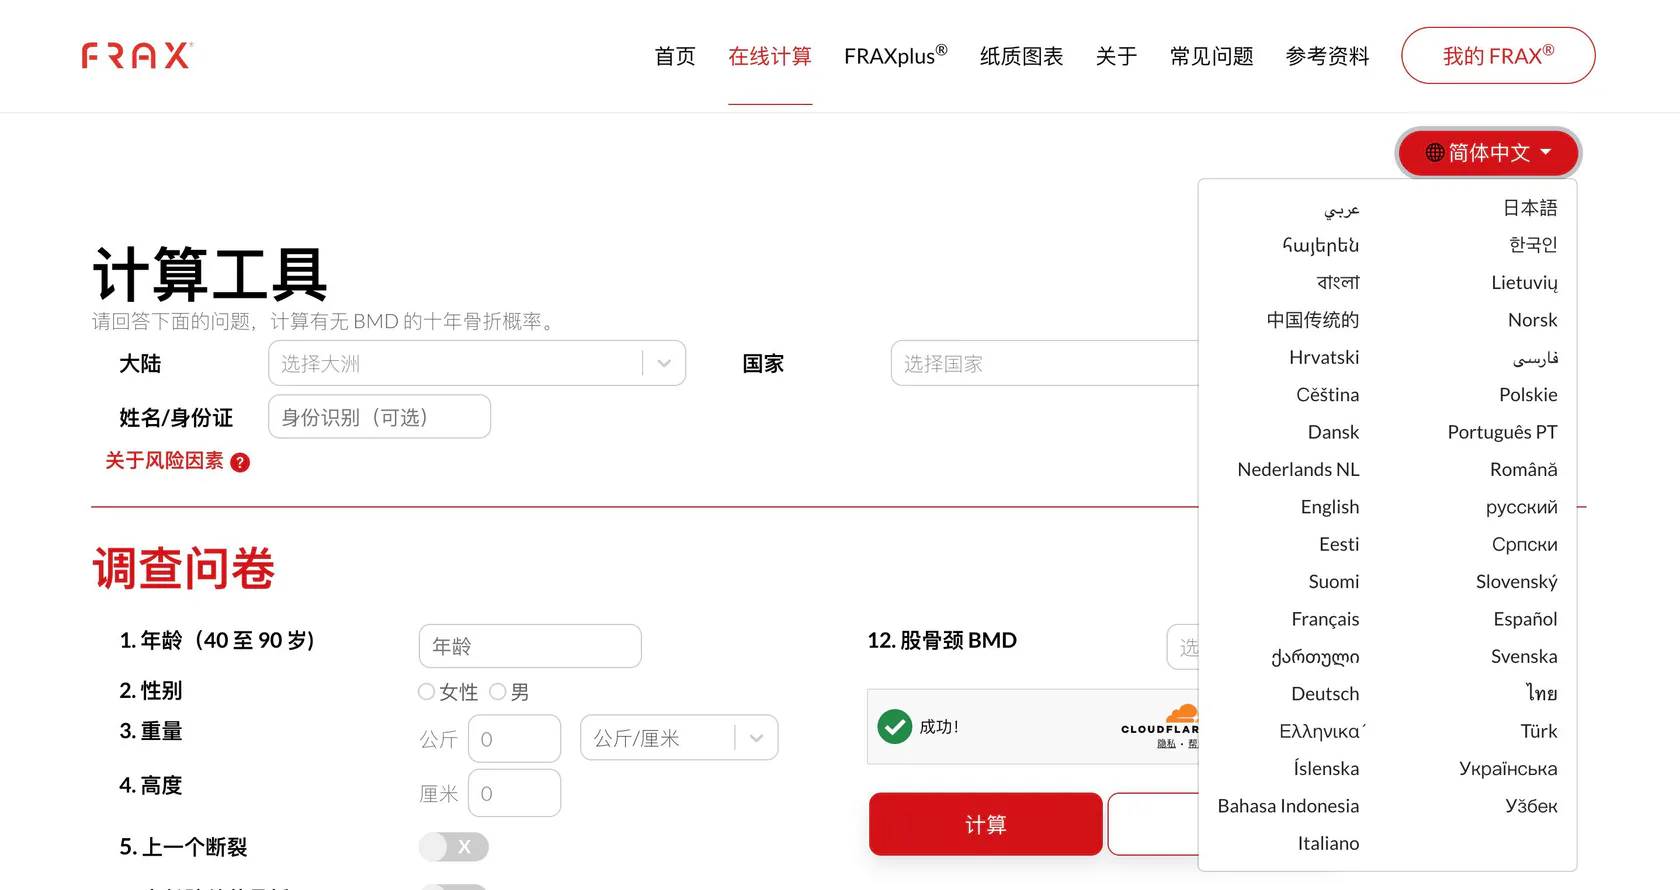
Task: Select Svenska language
Action: click(1524, 657)
